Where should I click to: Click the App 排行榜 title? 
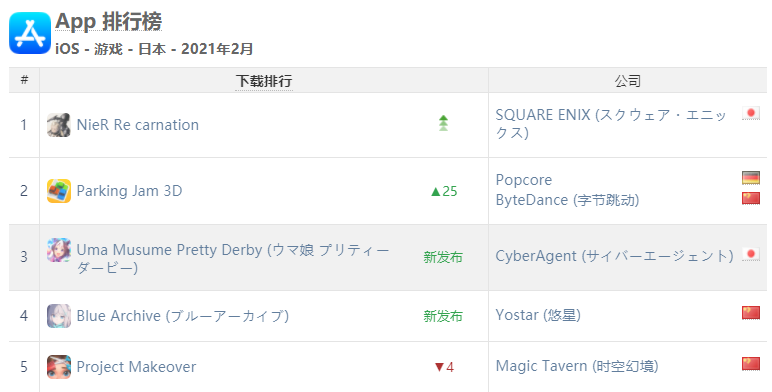tap(108, 21)
